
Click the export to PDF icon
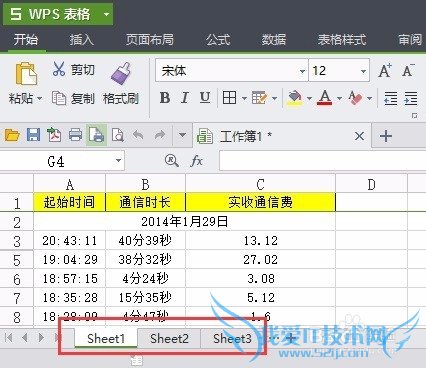(x=54, y=135)
